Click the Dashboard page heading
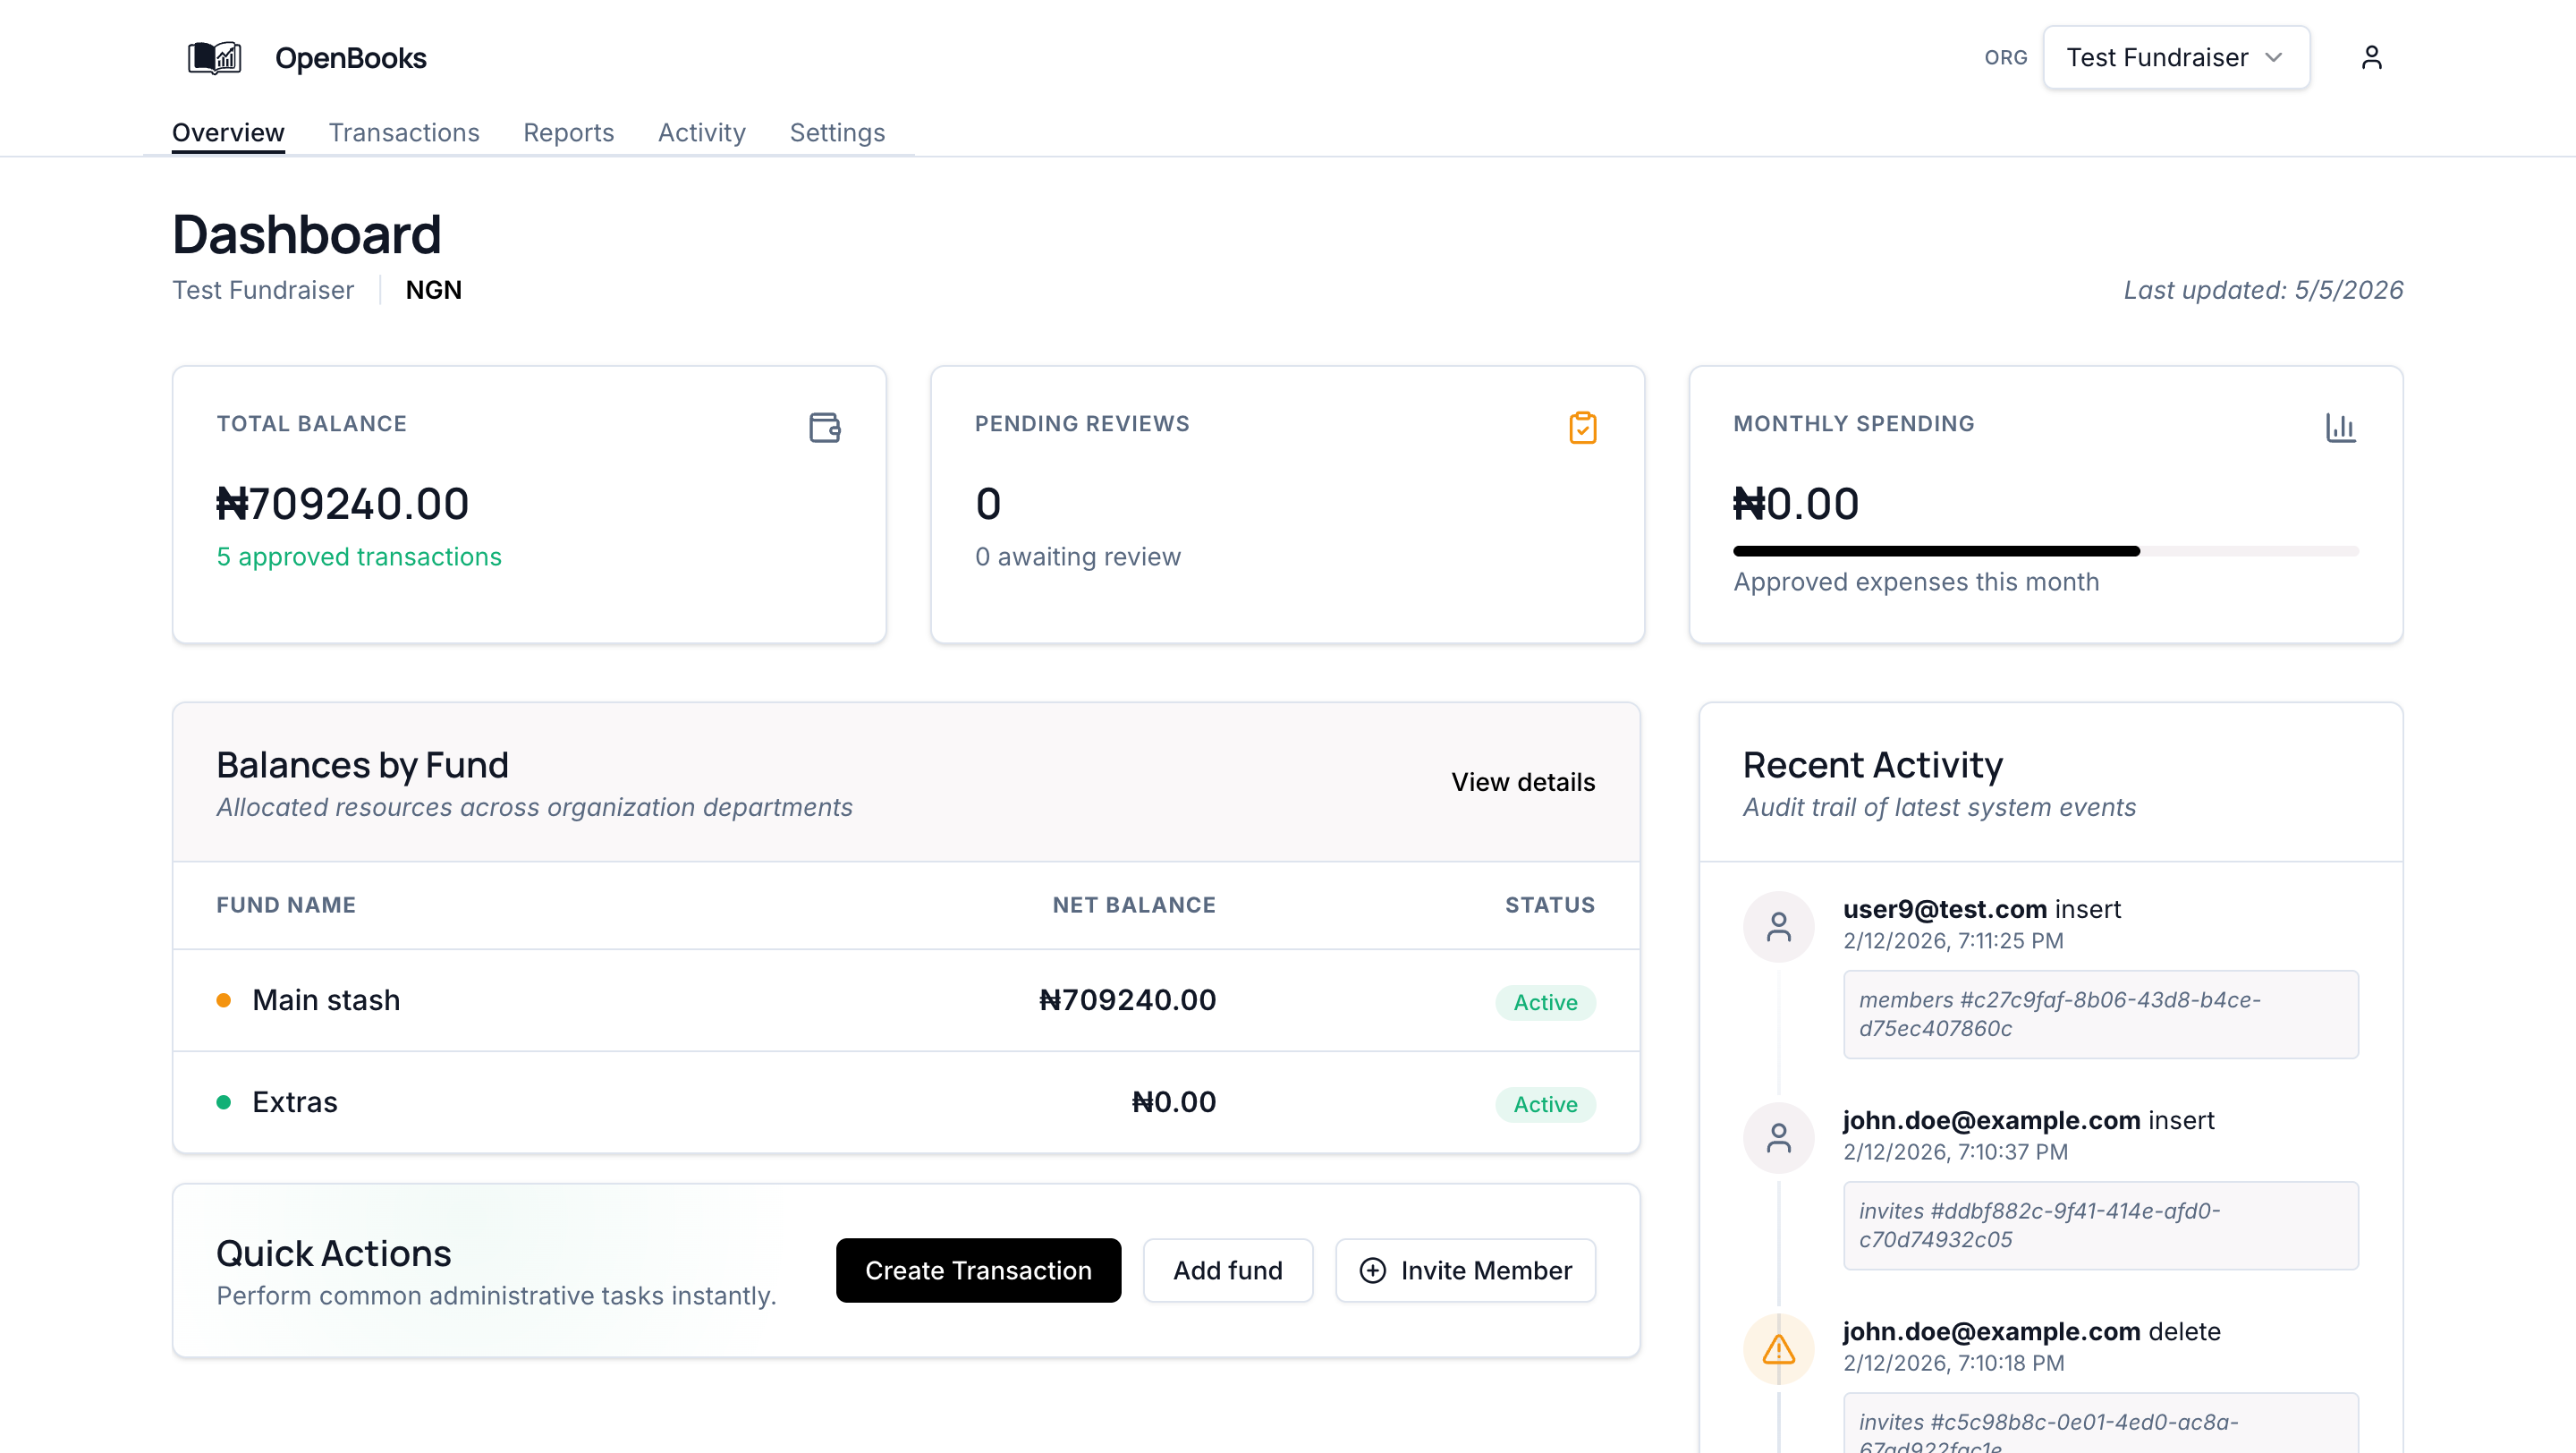 click(306, 234)
